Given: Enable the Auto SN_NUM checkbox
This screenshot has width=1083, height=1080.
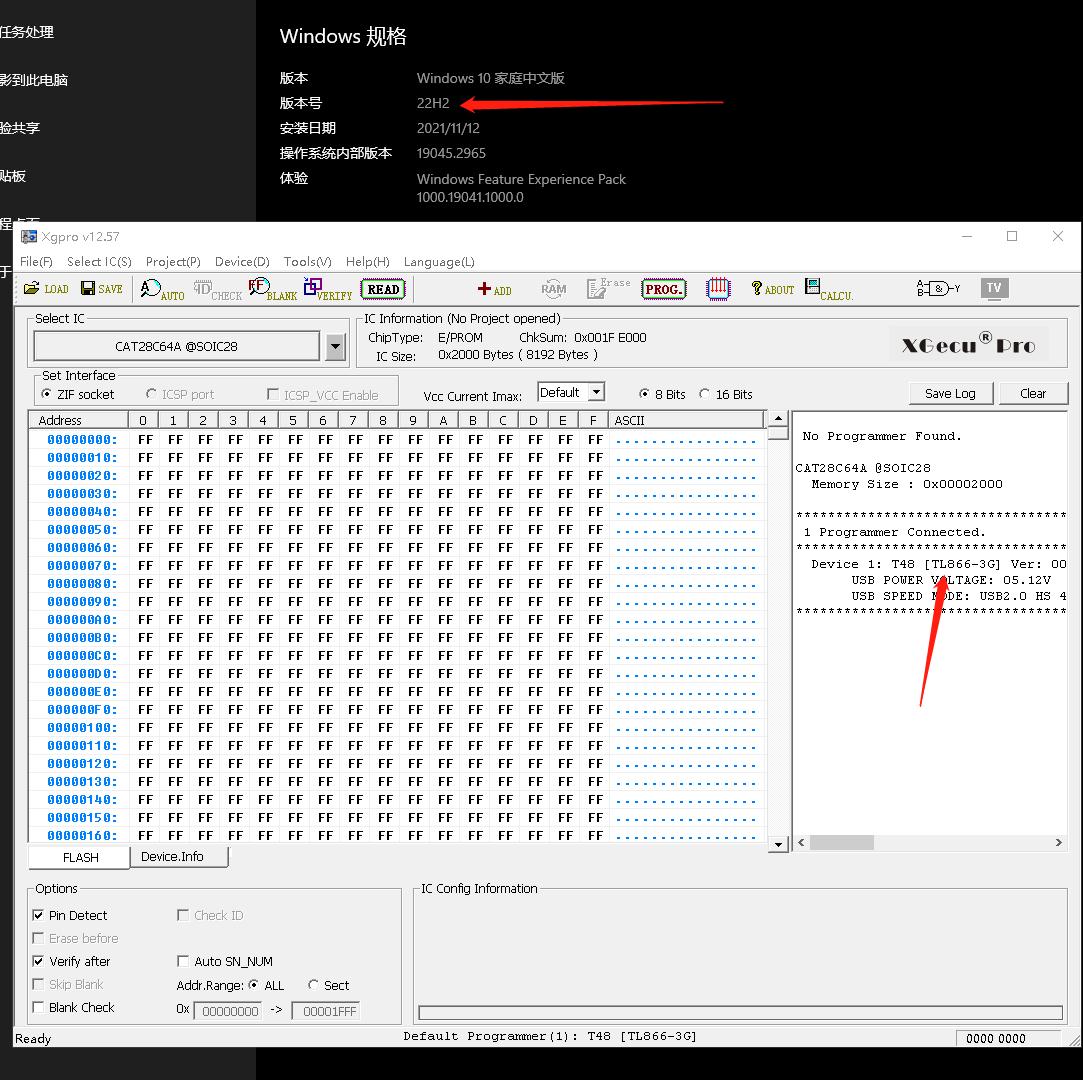Looking at the screenshot, I should pos(183,961).
